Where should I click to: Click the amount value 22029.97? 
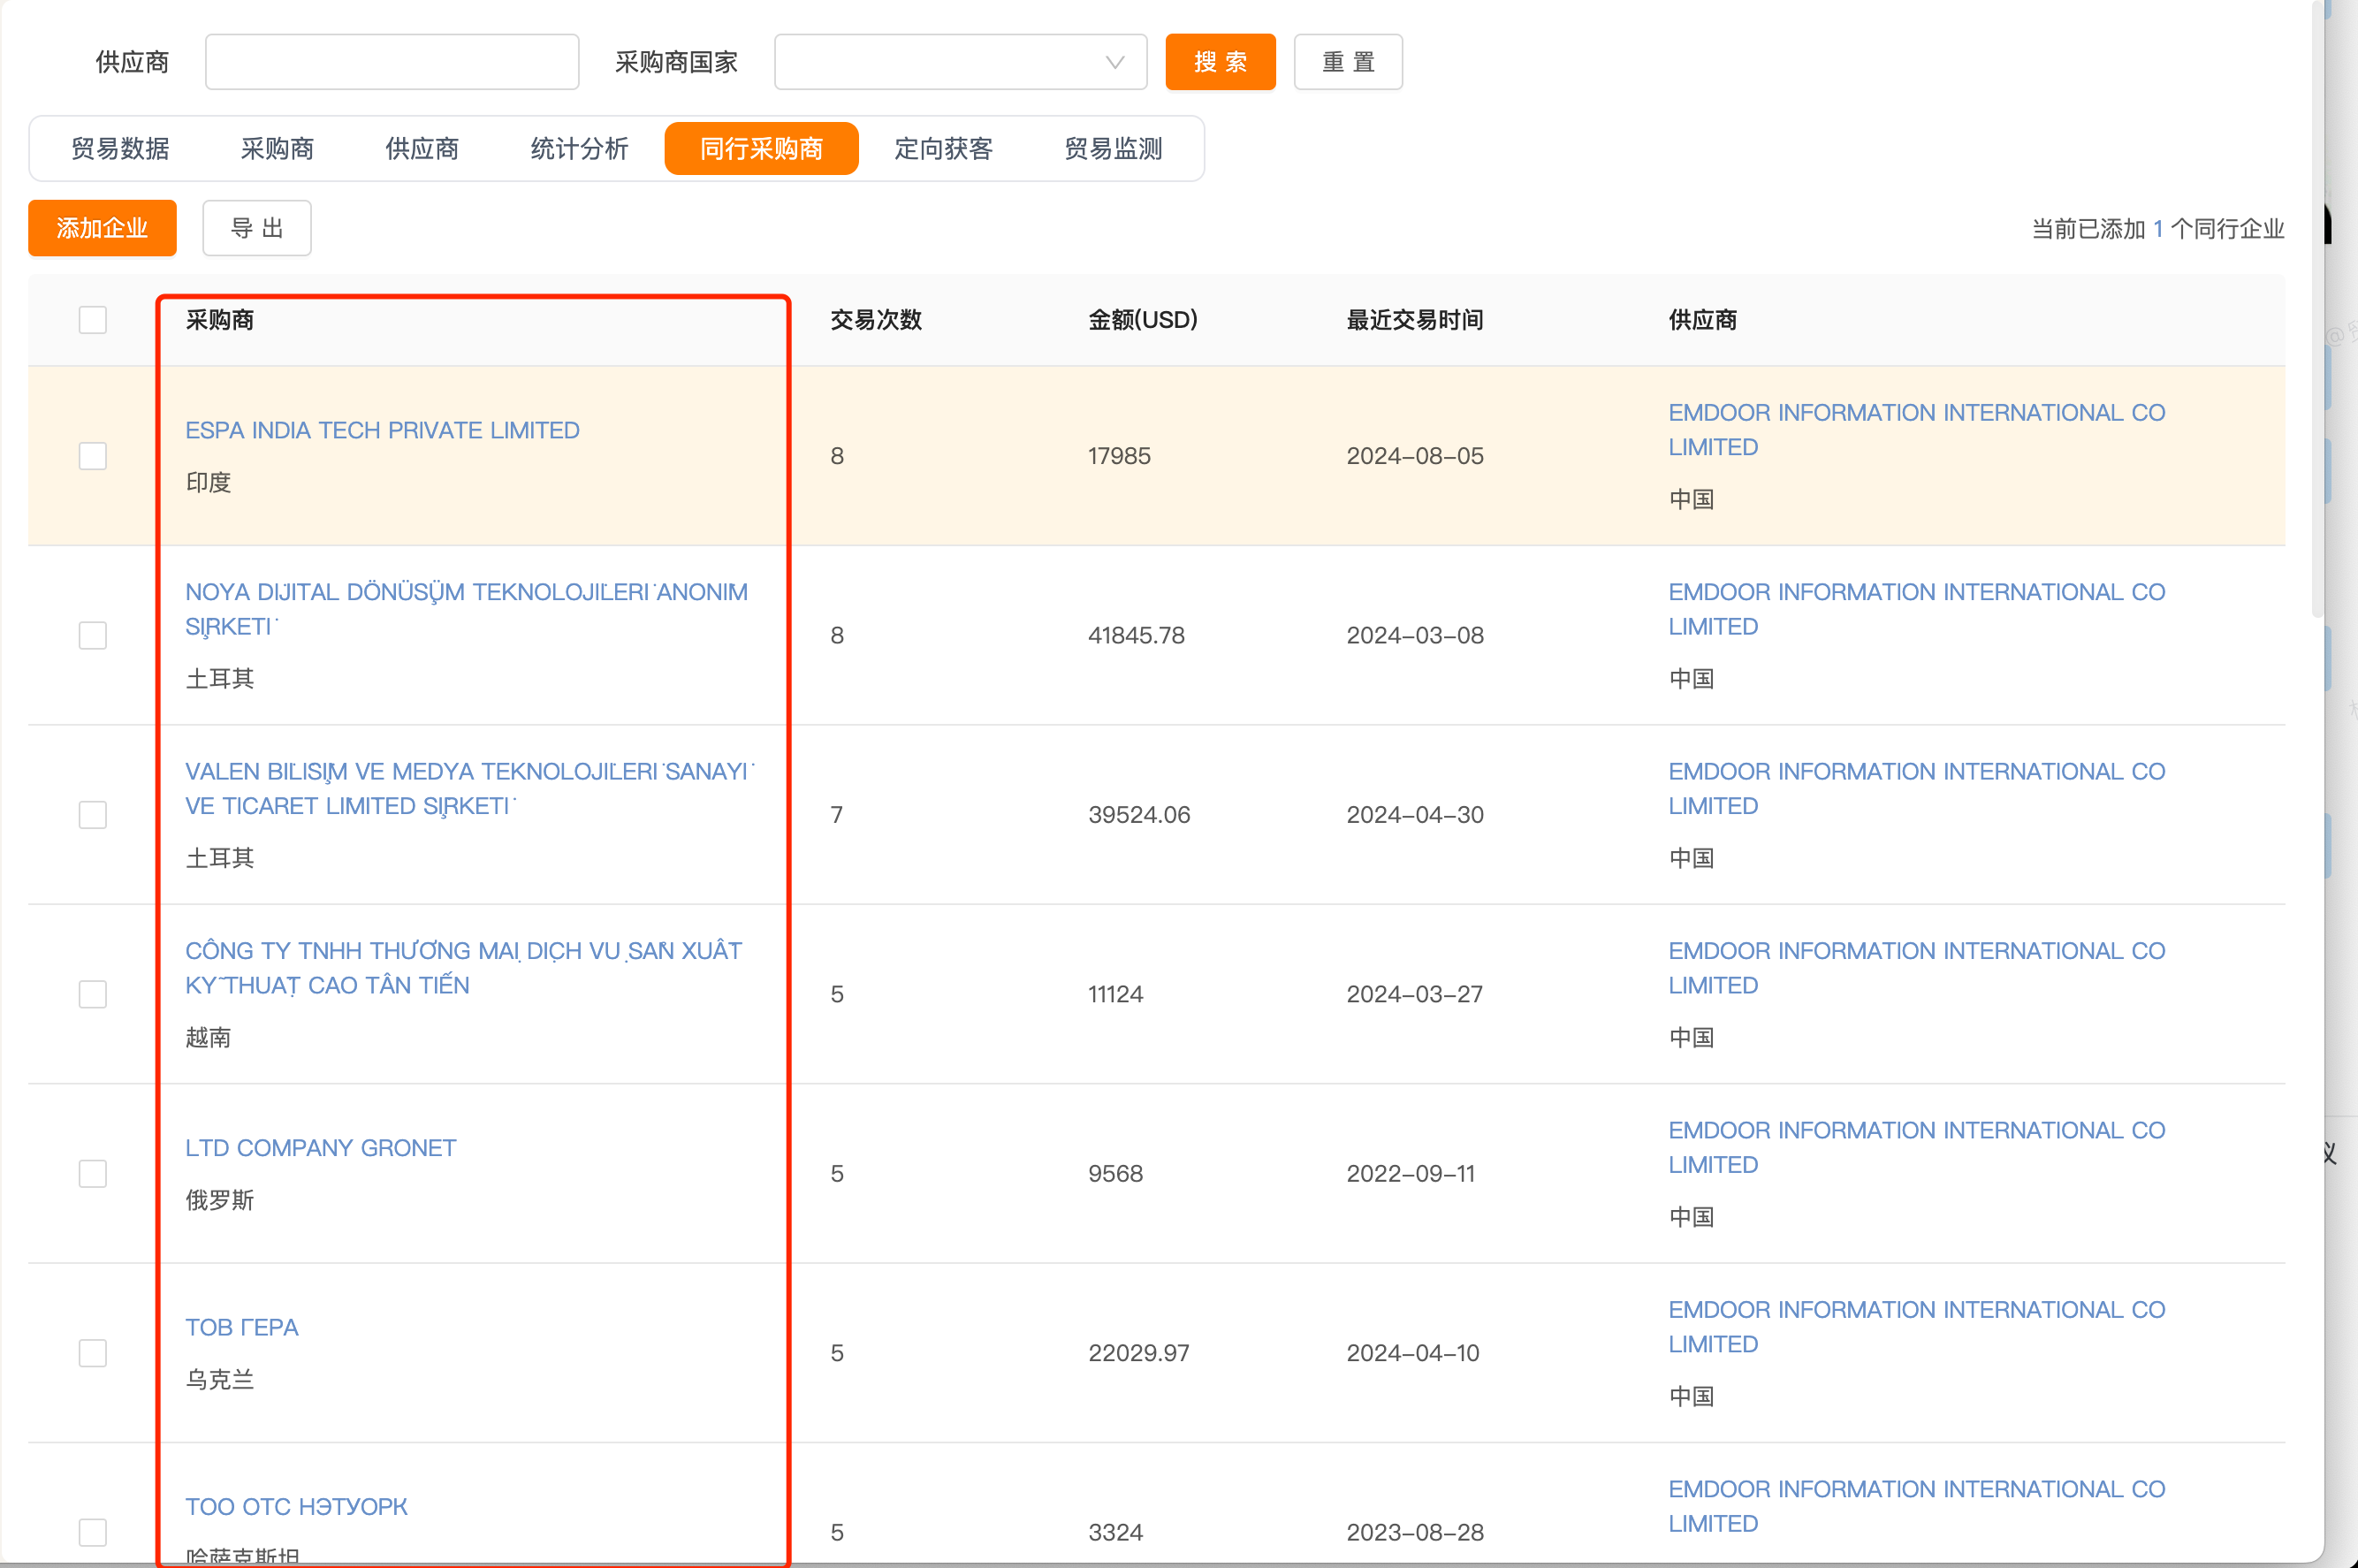(1139, 1353)
